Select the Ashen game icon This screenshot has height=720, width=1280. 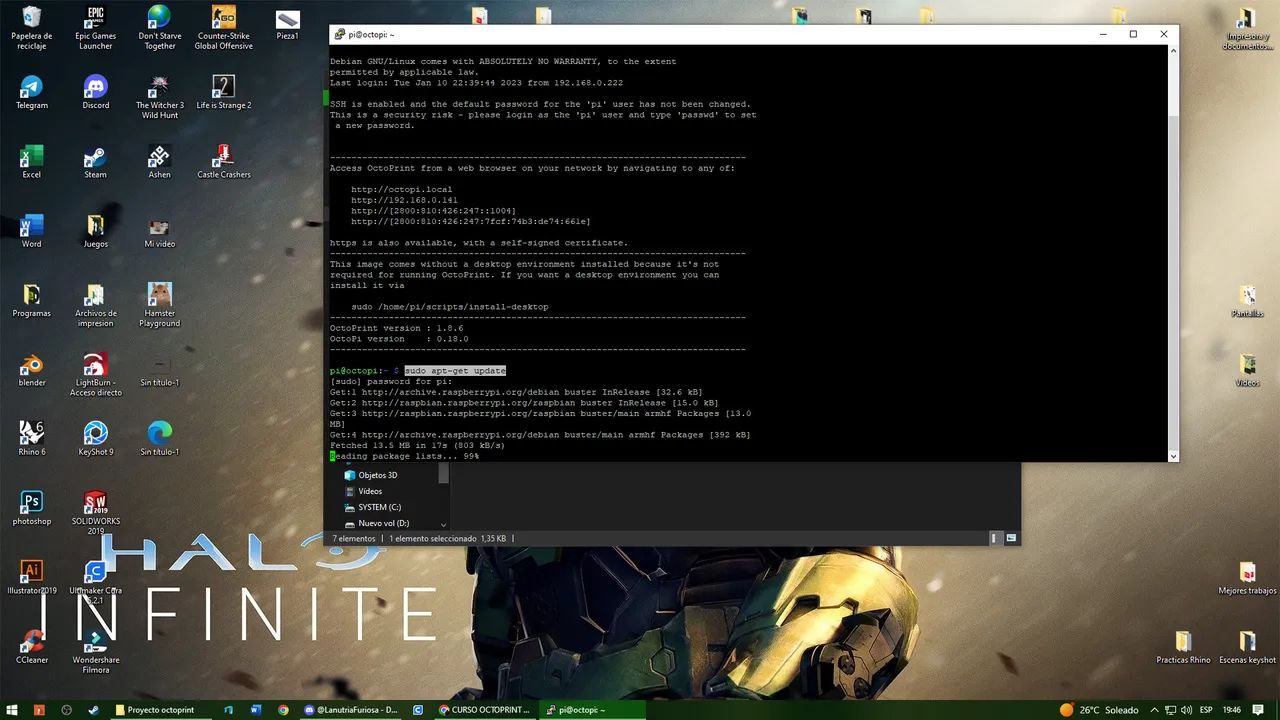[159, 162]
